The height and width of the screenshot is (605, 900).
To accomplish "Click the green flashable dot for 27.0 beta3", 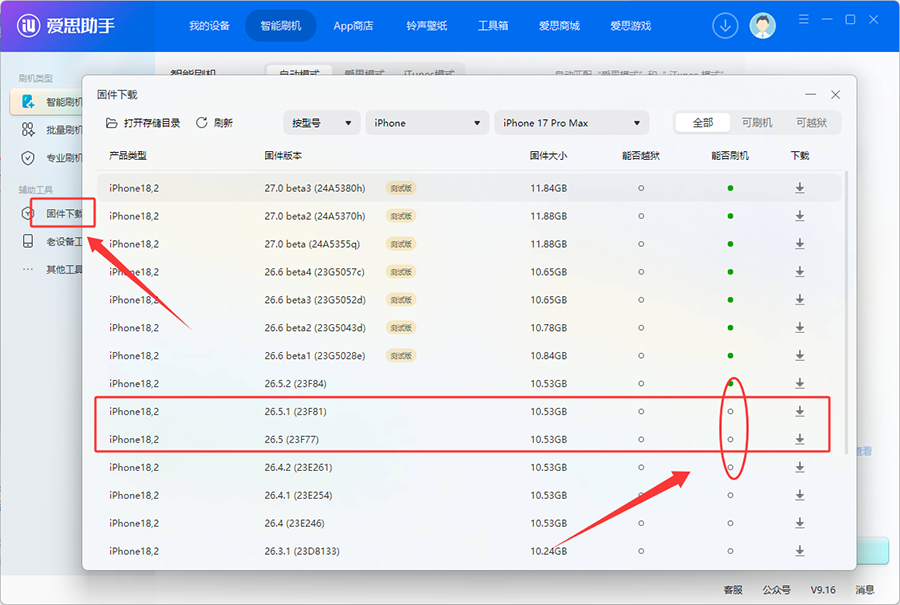I will click(730, 188).
